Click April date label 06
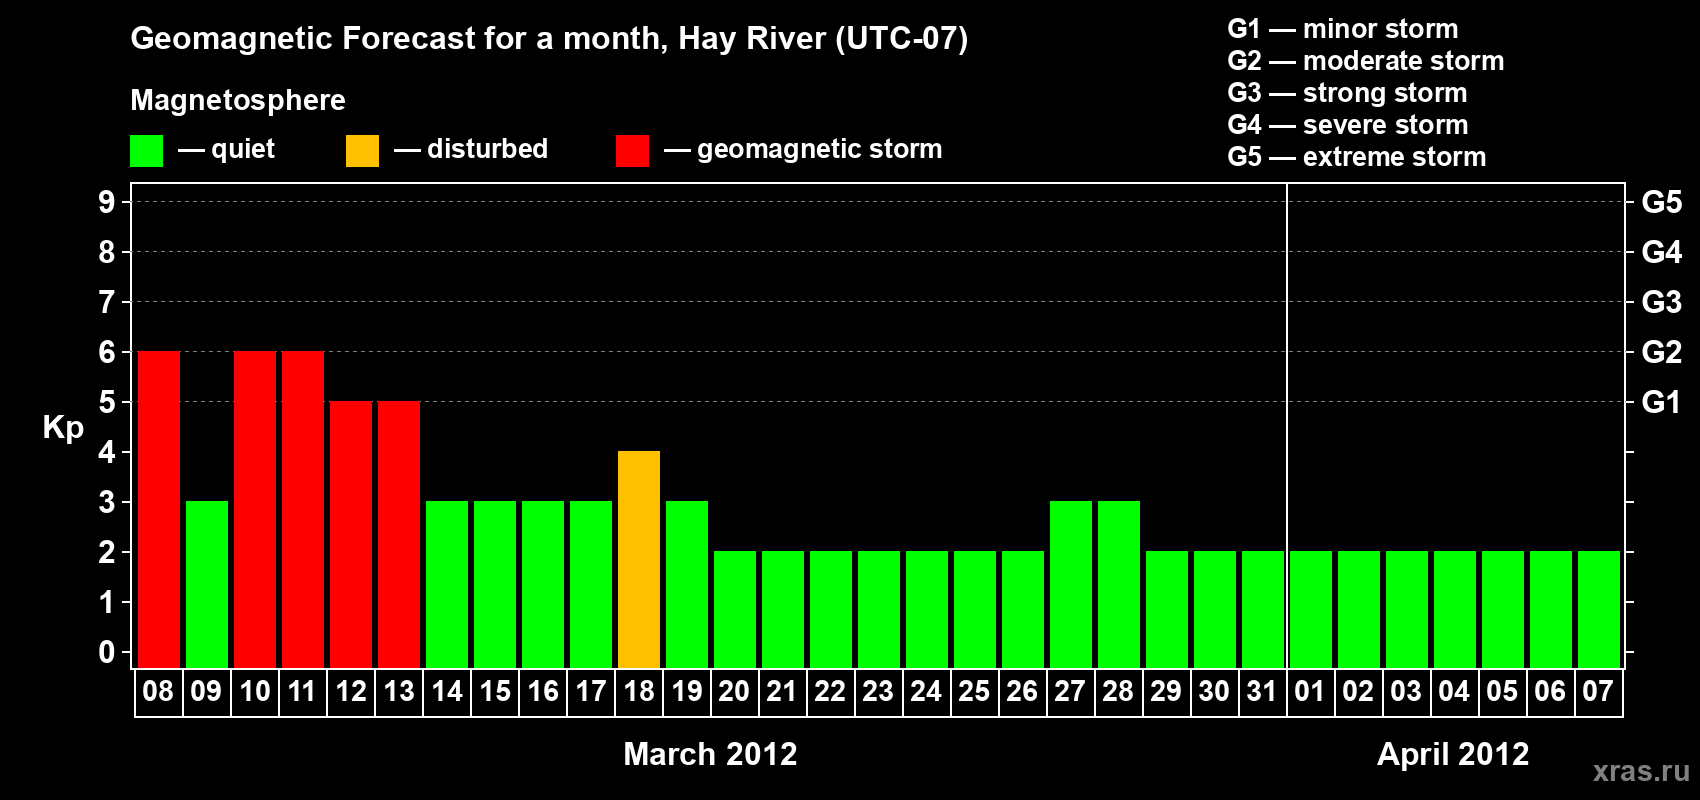 click(x=1550, y=692)
